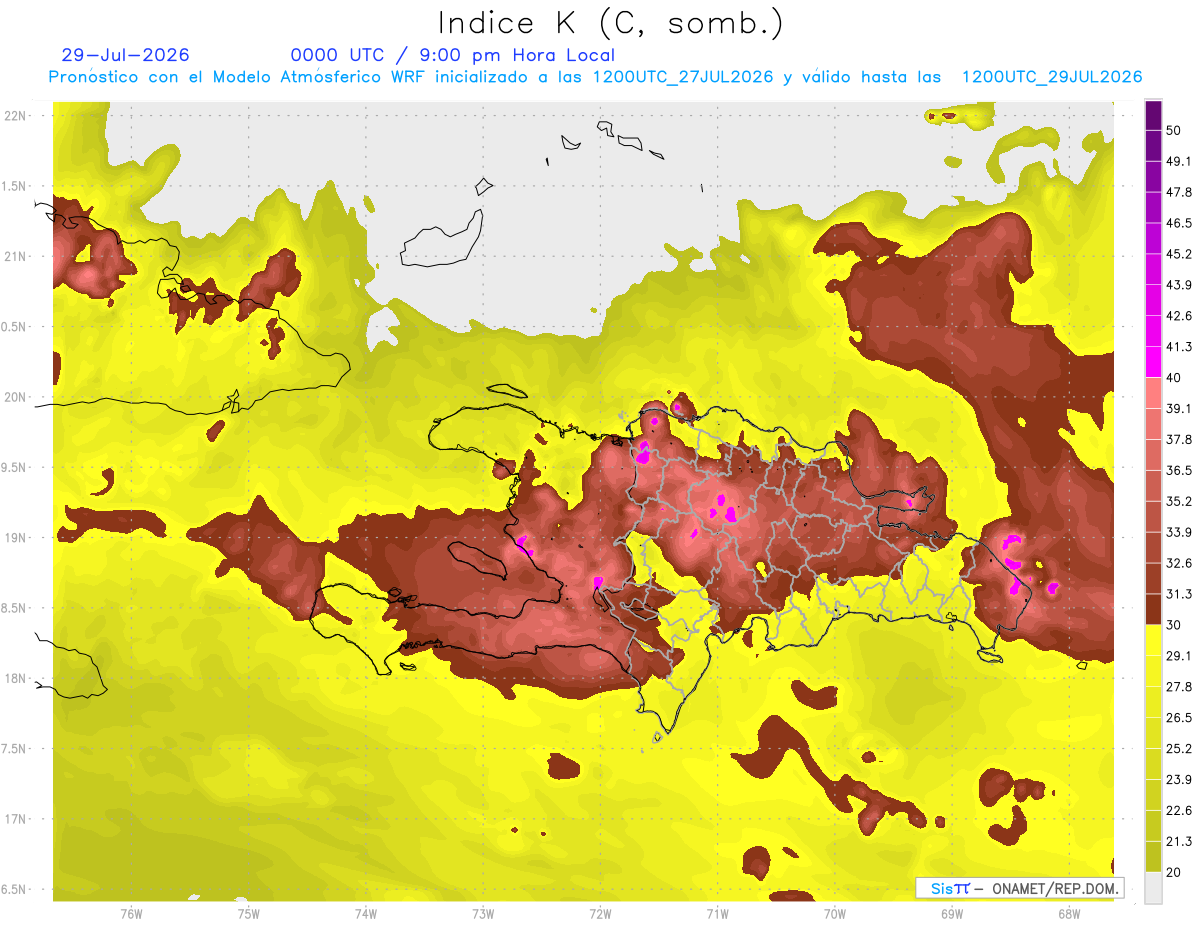Image resolution: width=1200 pixels, height=927 pixels.
Task: Click the '69W' longitude axis label
Action: tap(952, 914)
